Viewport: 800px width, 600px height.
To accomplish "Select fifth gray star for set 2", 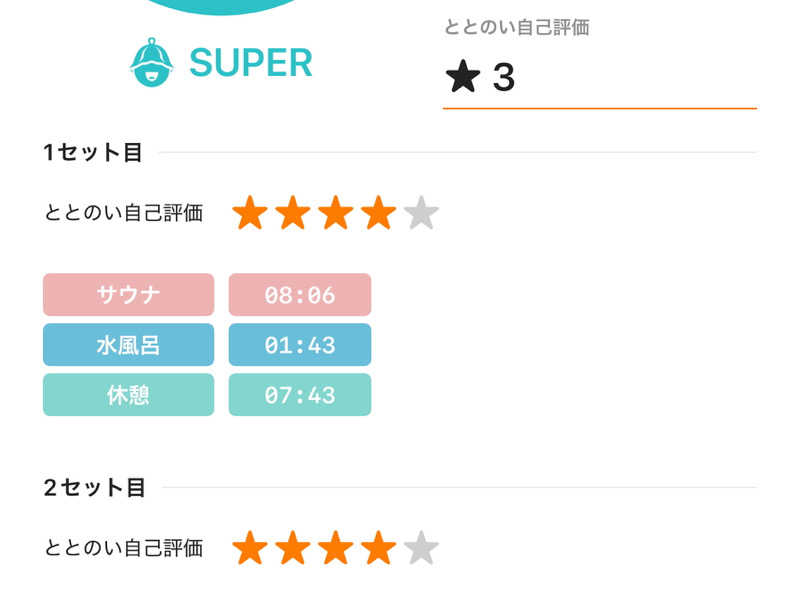I will pyautogui.click(x=422, y=548).
